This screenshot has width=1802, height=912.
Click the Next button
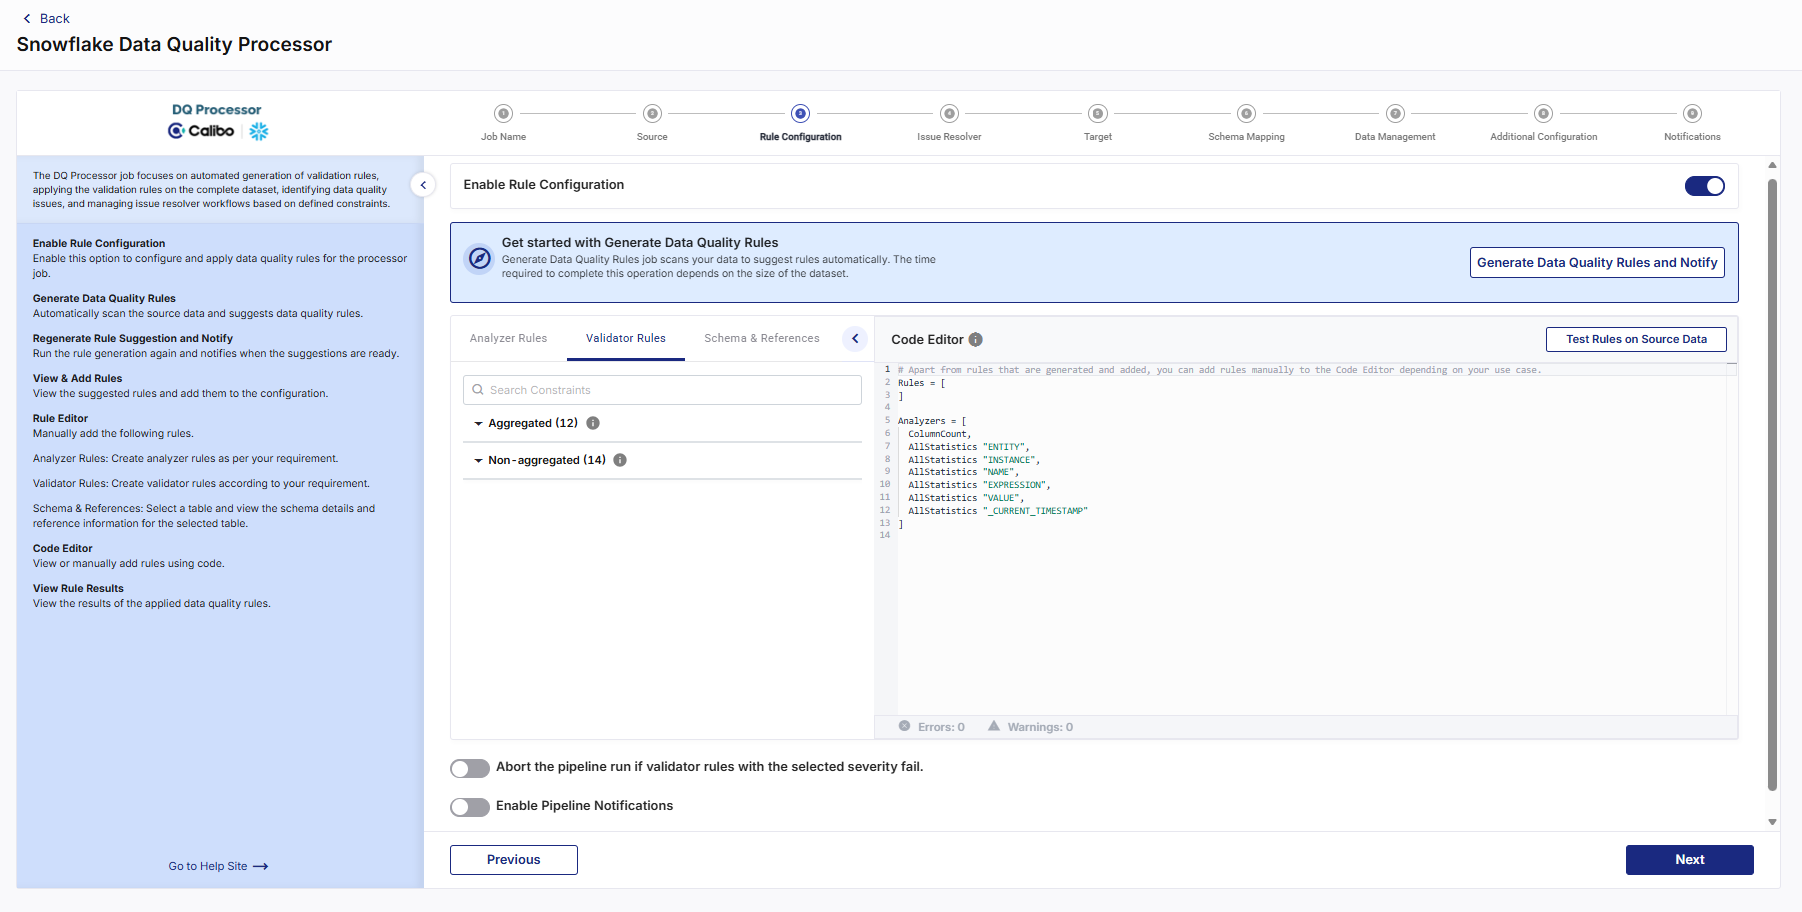[x=1690, y=860]
